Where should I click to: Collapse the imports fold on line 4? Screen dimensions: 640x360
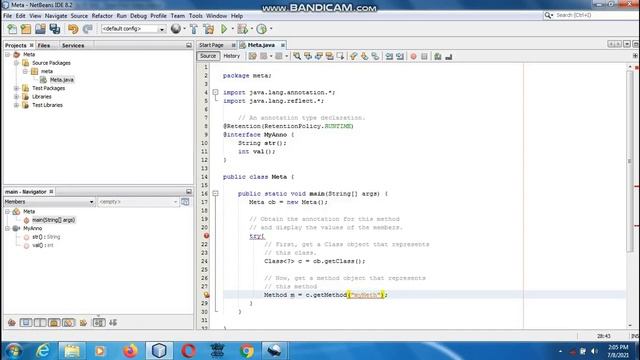tap(216, 92)
